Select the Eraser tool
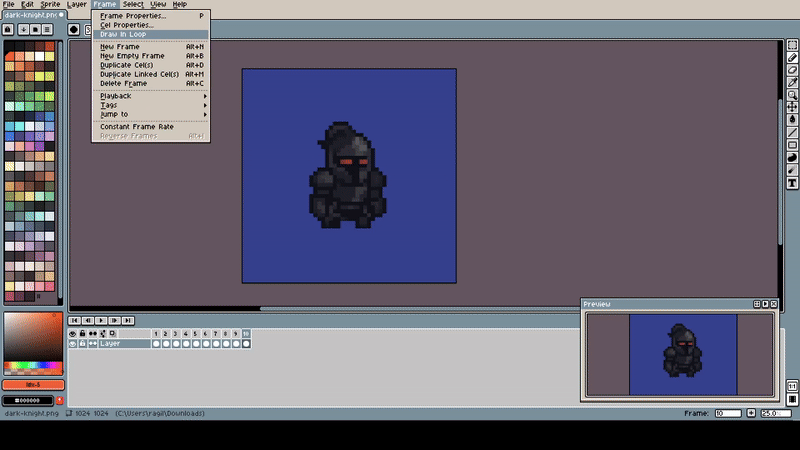The height and width of the screenshot is (450, 800). tap(792, 70)
